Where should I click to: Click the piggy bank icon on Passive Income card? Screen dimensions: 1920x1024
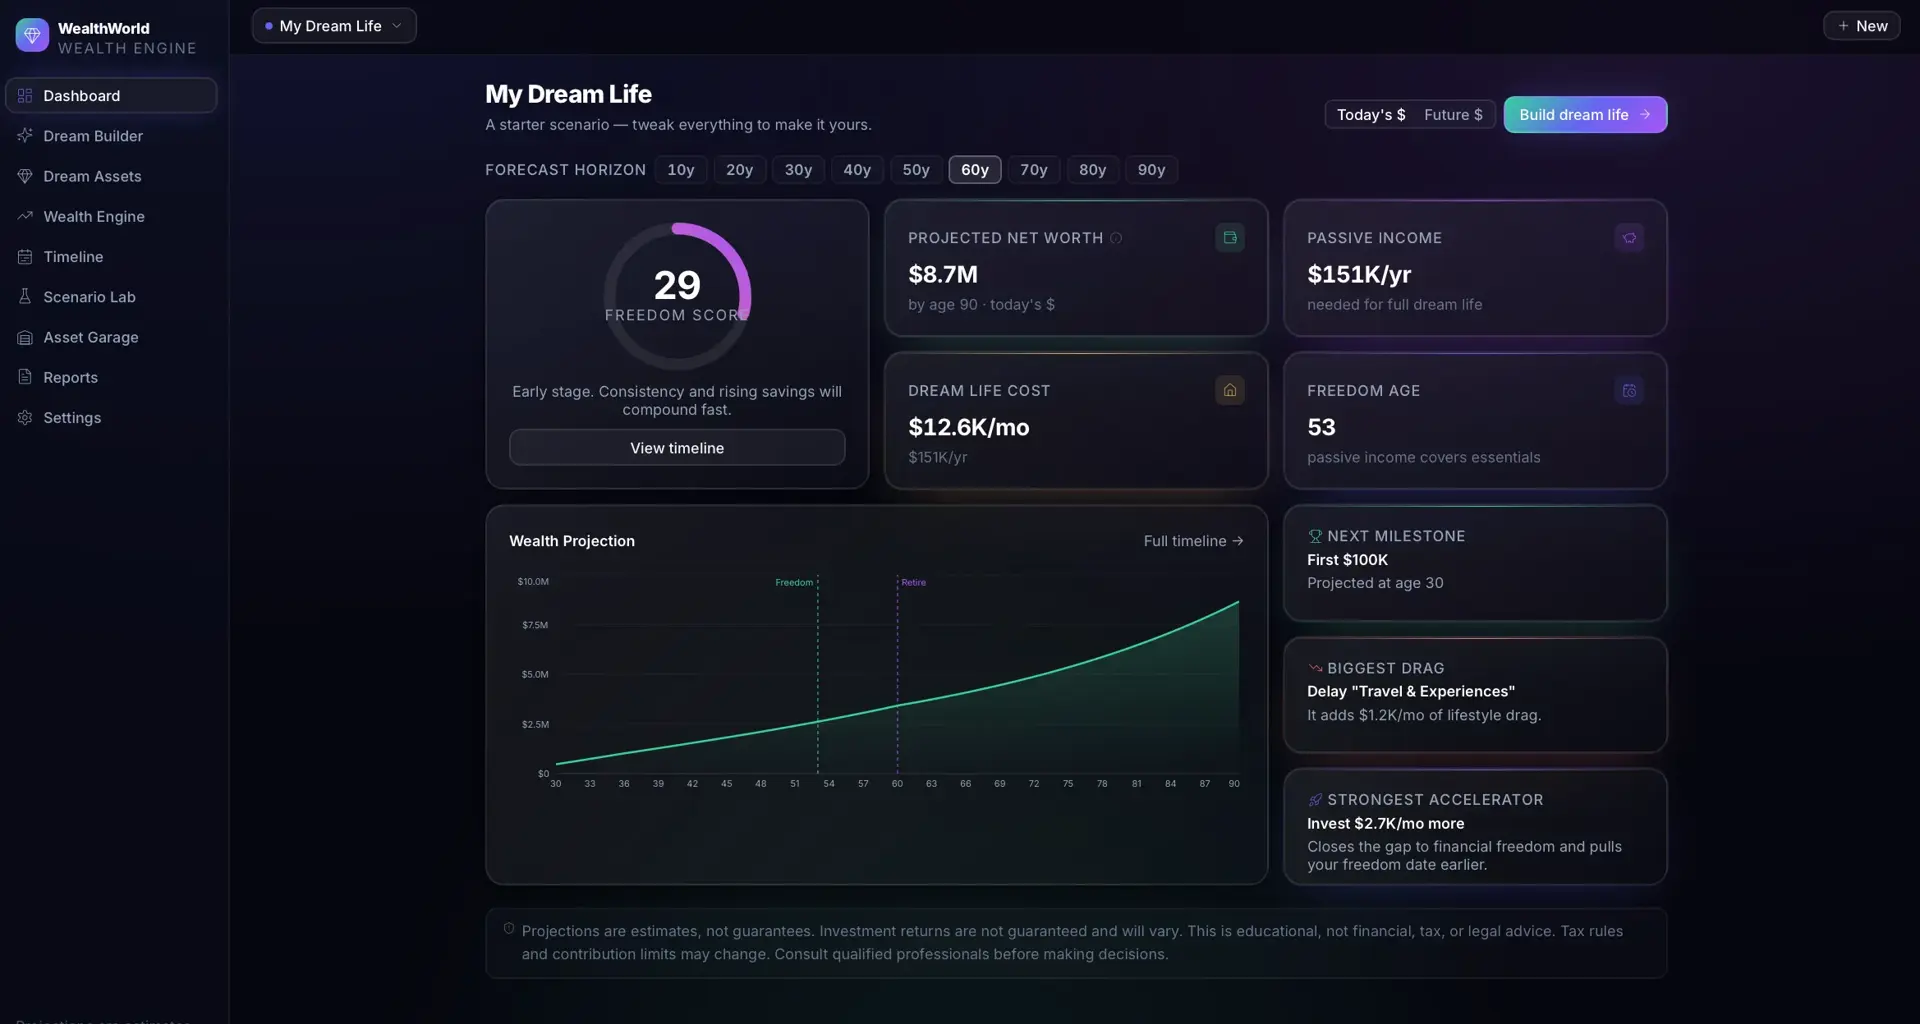[1629, 238]
